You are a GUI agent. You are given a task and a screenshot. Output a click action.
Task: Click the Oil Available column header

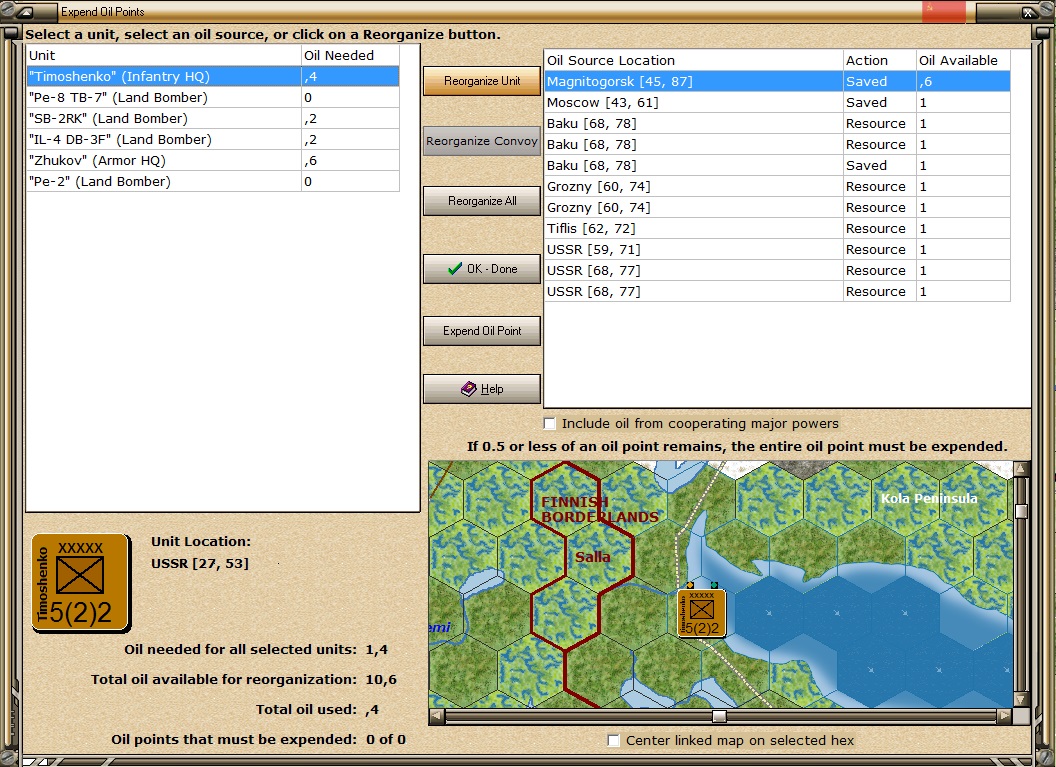[x=963, y=60]
